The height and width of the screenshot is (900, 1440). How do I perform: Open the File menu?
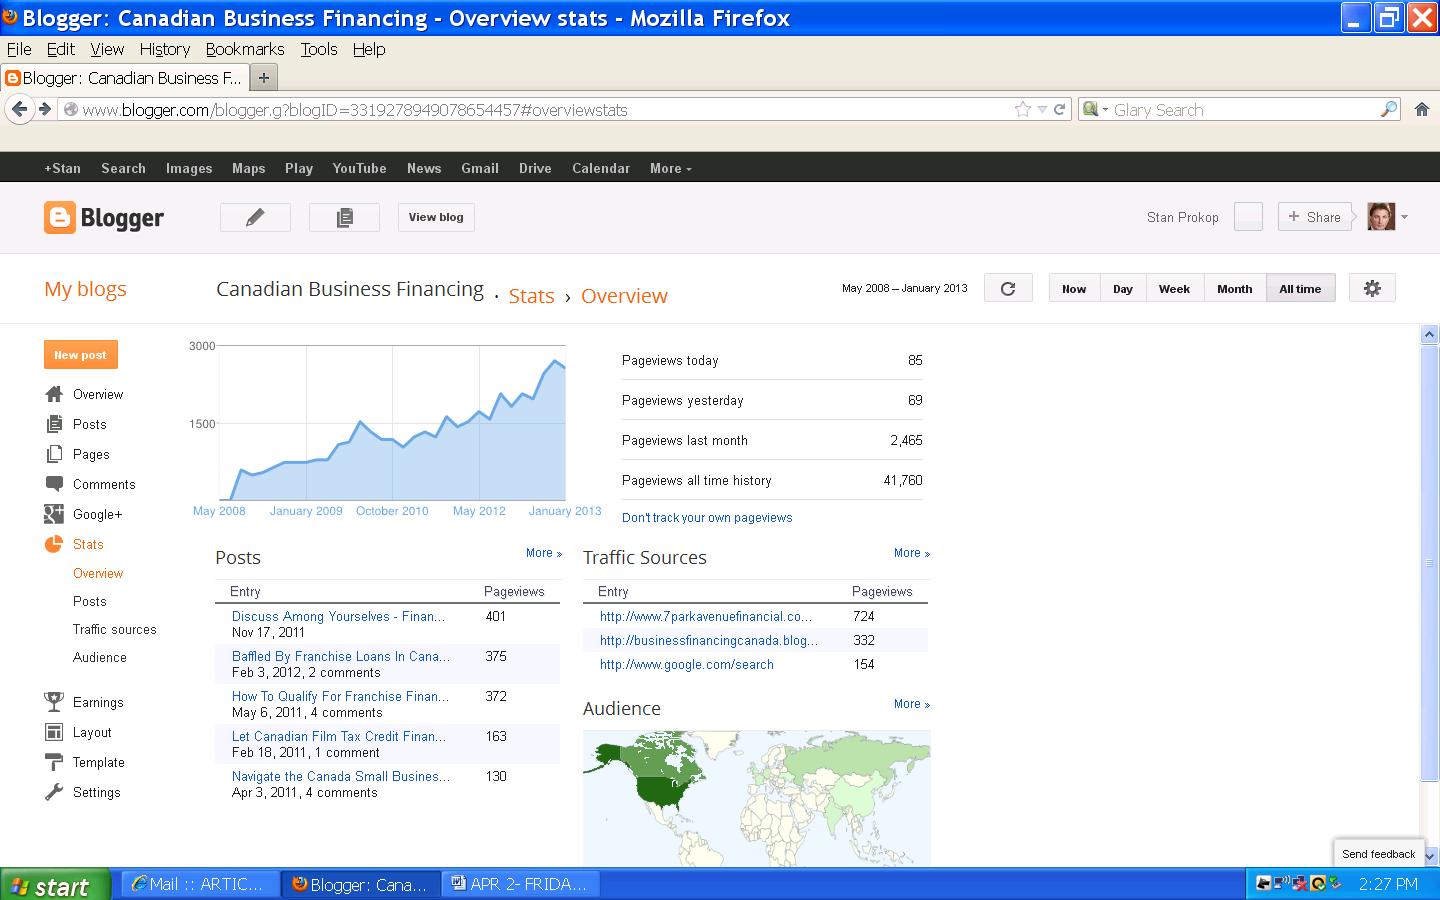[x=19, y=49]
